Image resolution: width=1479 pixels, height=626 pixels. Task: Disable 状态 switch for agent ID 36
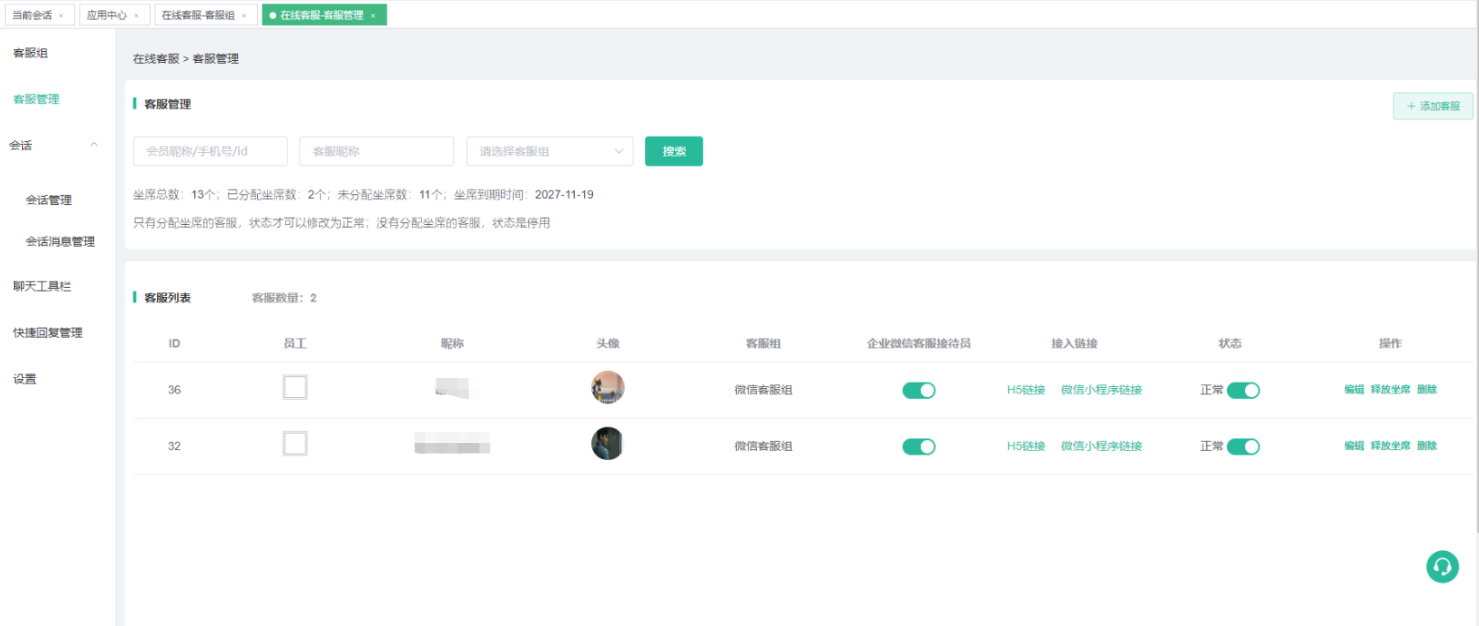point(1243,390)
